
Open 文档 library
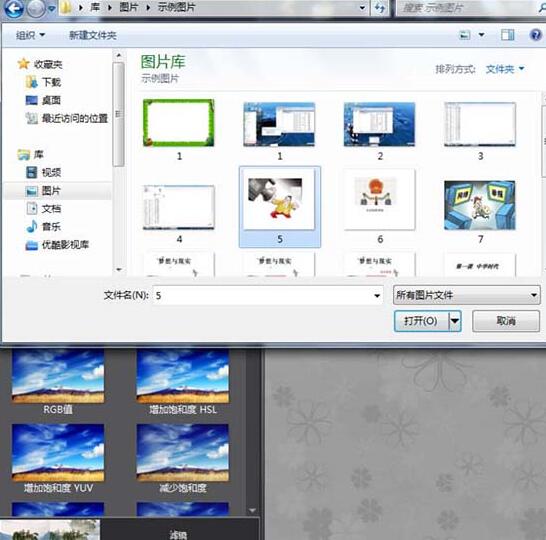(x=43, y=209)
